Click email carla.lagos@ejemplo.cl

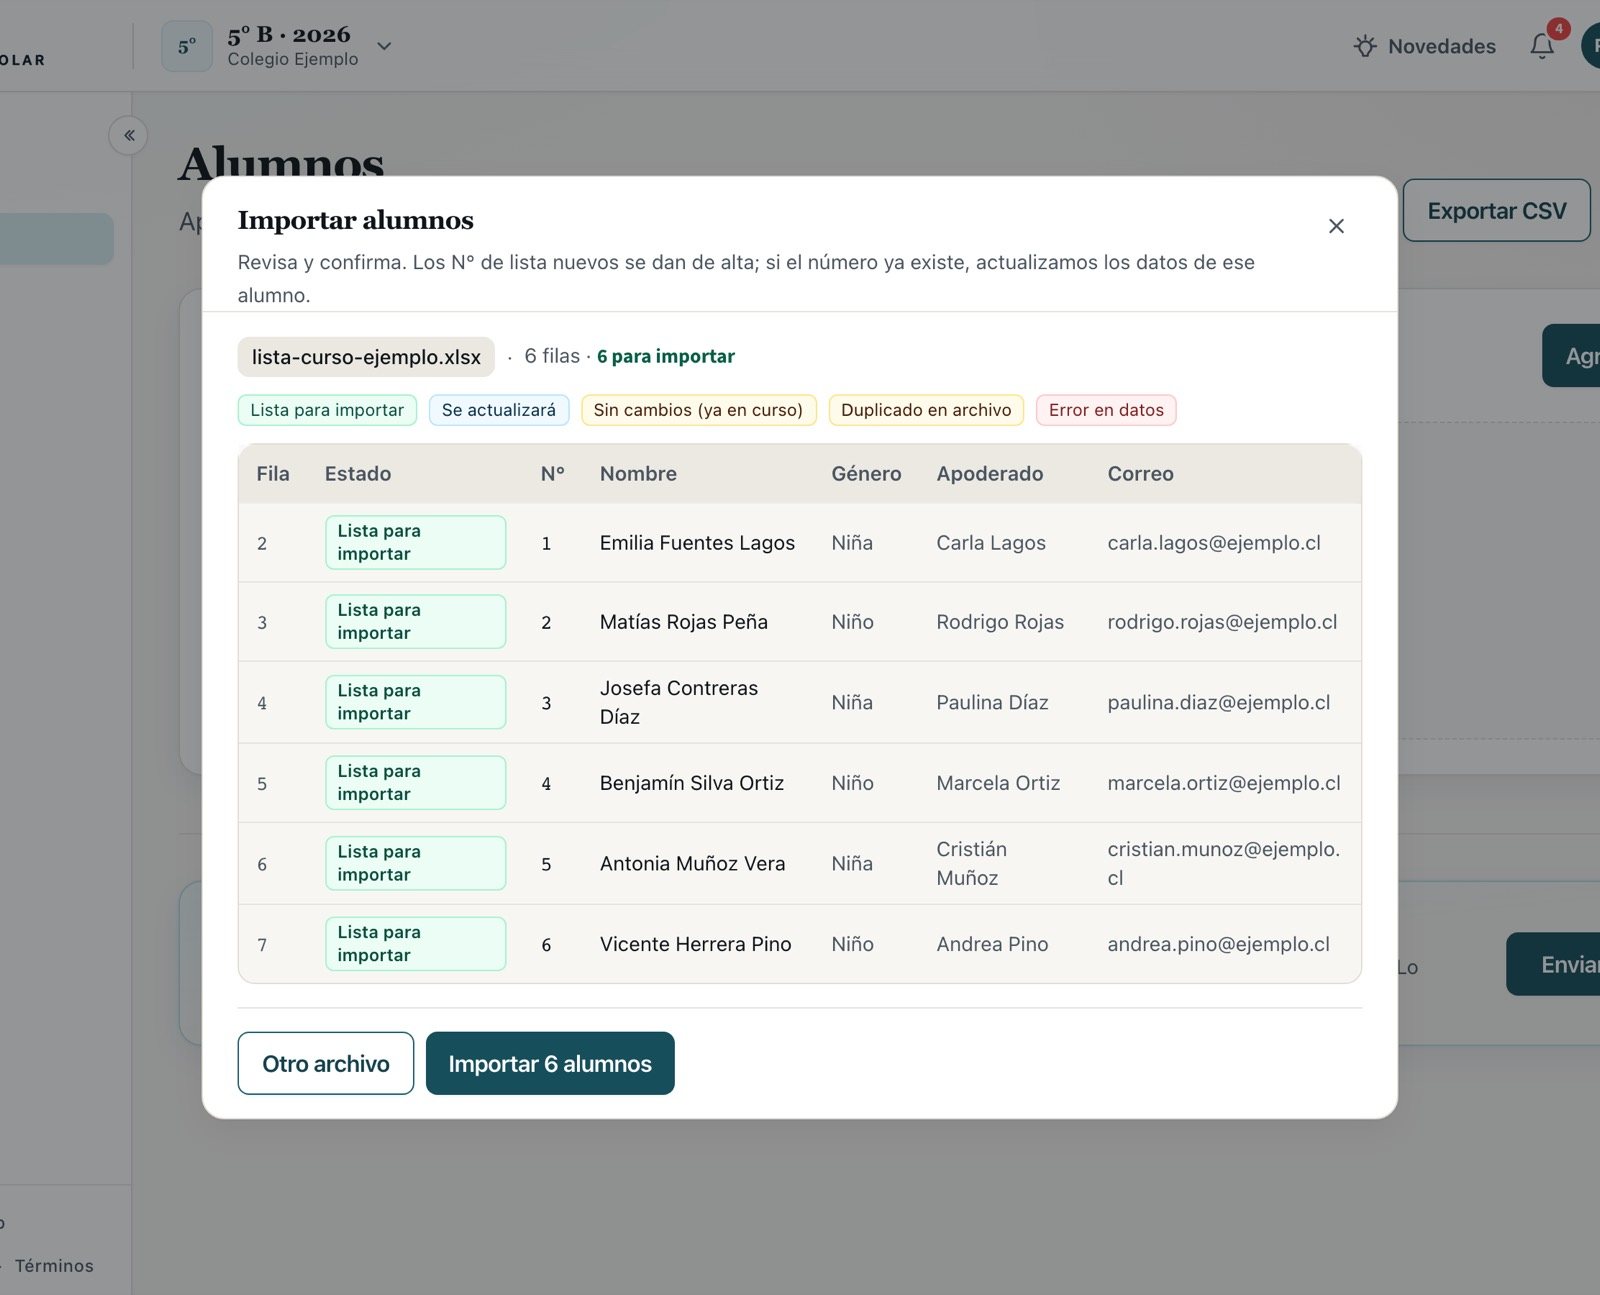(x=1214, y=543)
